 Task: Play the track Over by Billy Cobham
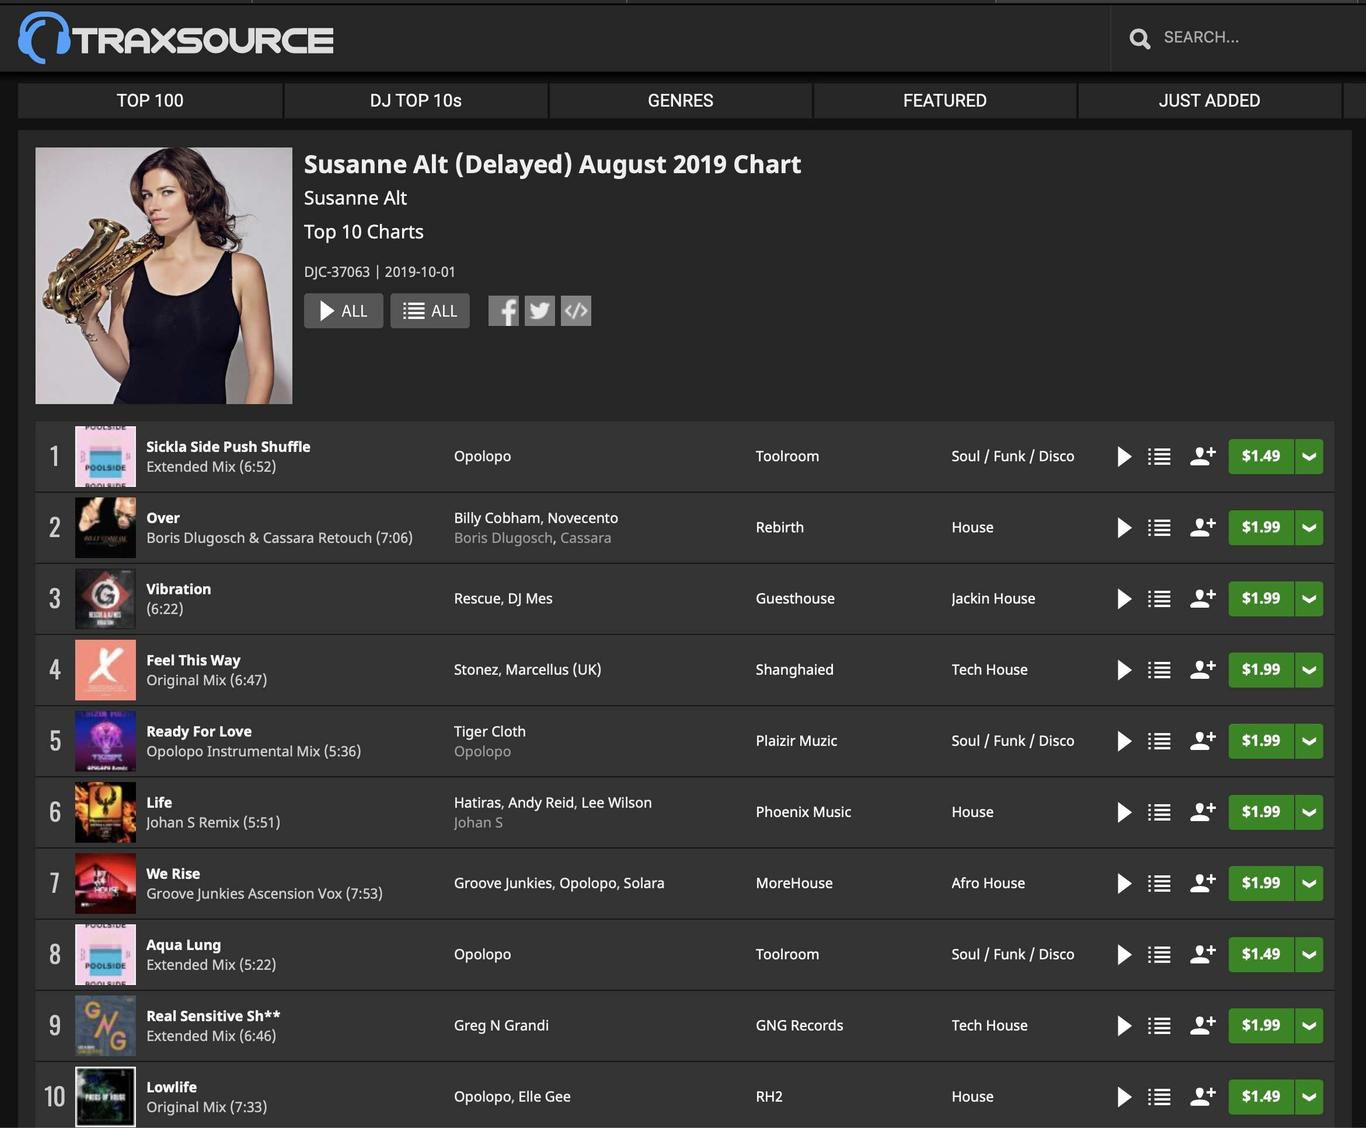point(1124,528)
